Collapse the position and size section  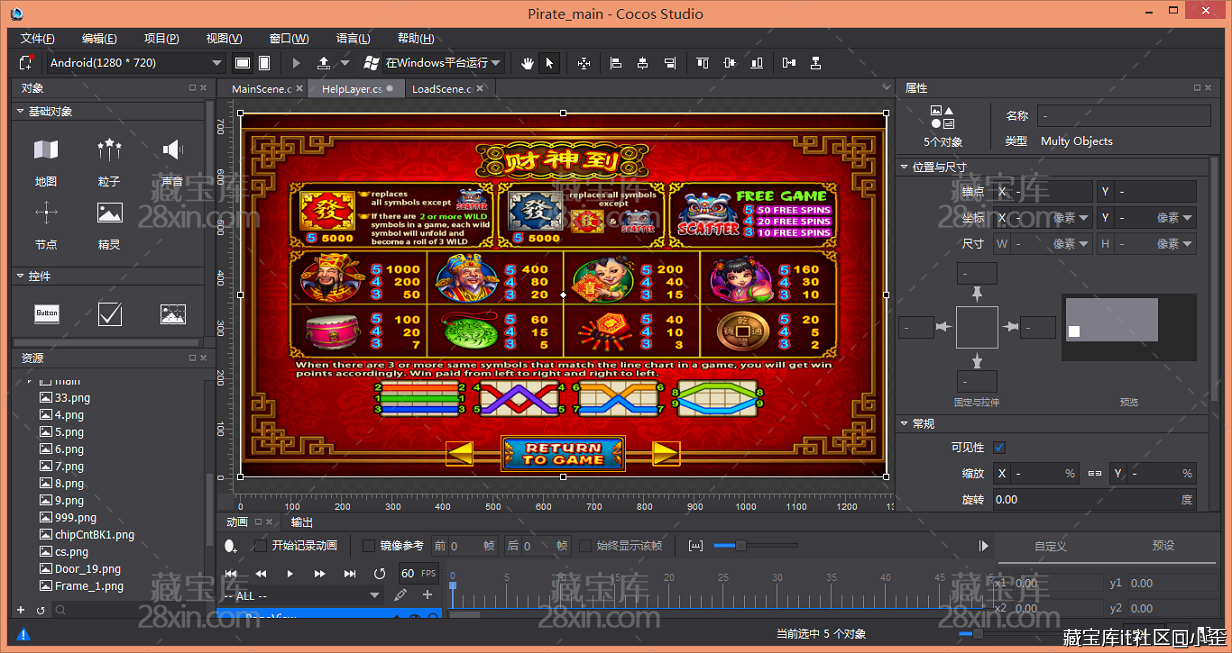tap(904, 167)
